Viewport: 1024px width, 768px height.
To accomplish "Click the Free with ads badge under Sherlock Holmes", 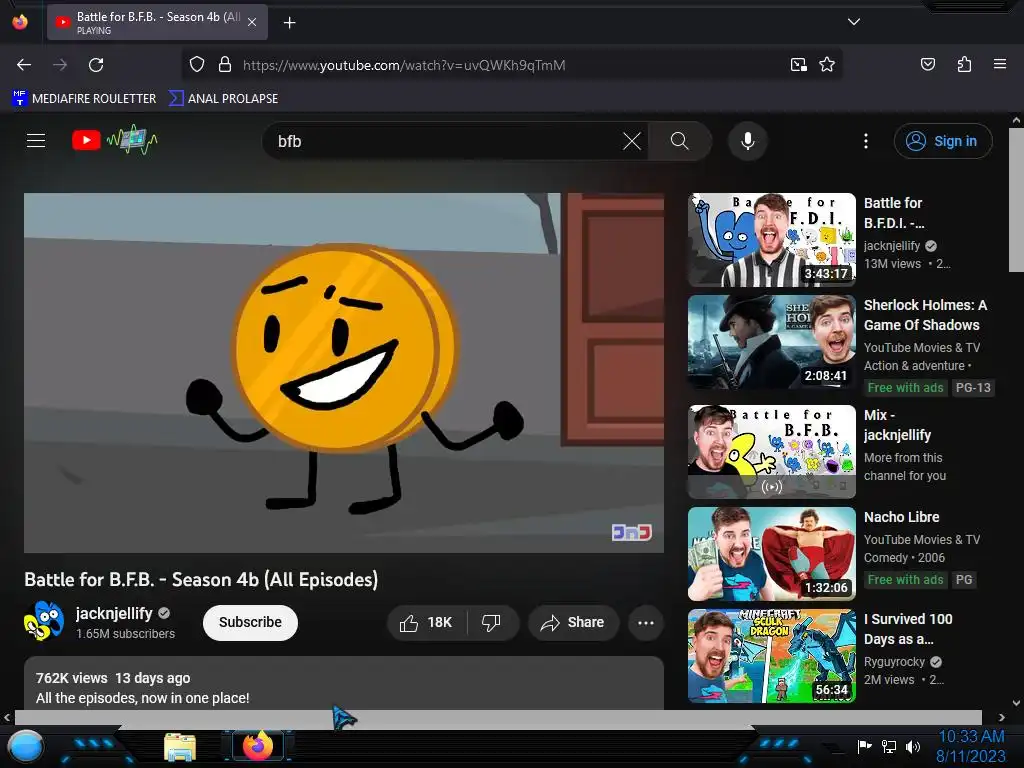I will point(905,387).
